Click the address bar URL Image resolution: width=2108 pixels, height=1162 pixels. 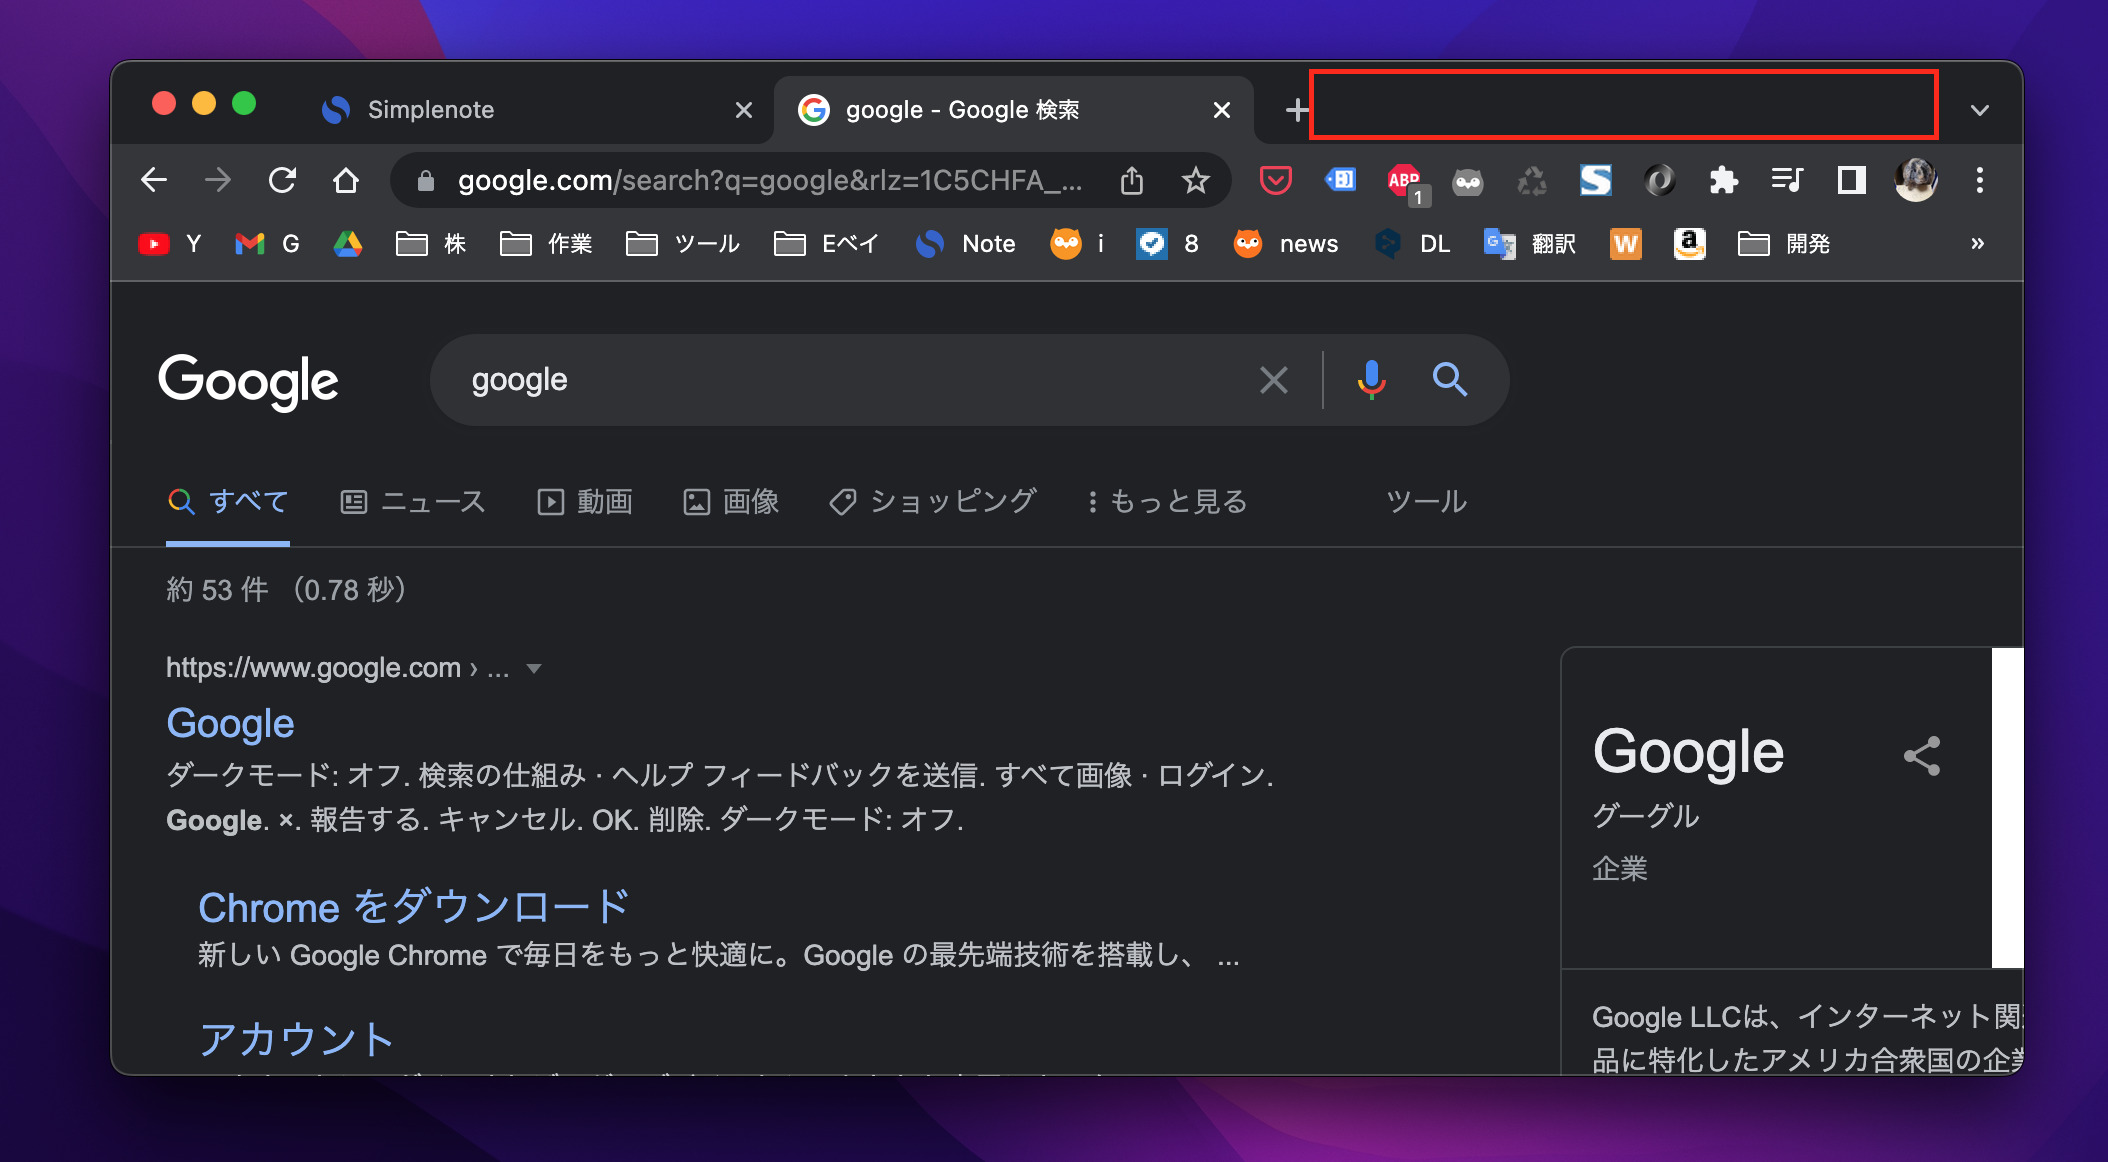pyautogui.click(x=769, y=180)
